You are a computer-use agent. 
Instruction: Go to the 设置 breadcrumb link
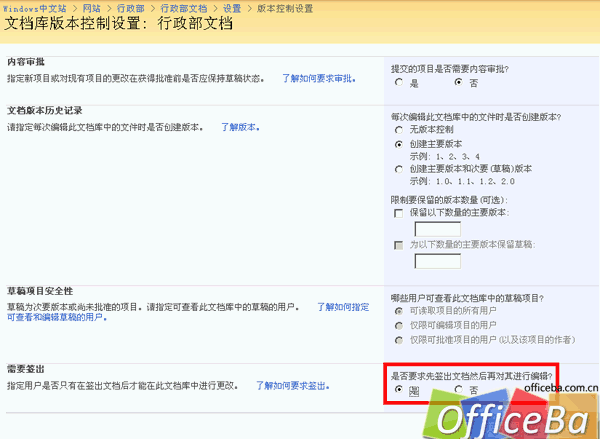click(x=232, y=8)
